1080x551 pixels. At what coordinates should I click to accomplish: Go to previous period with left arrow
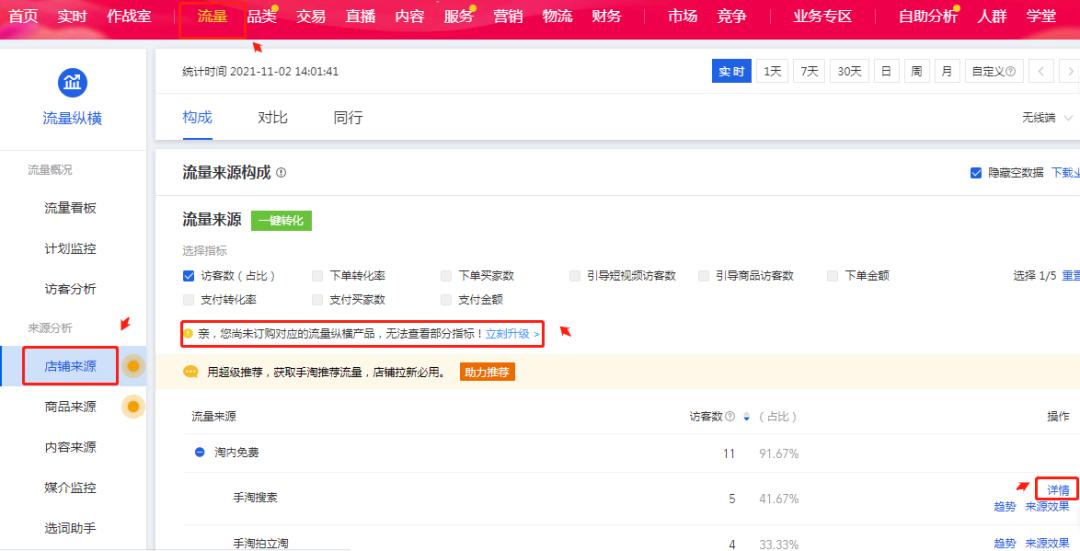[1041, 71]
